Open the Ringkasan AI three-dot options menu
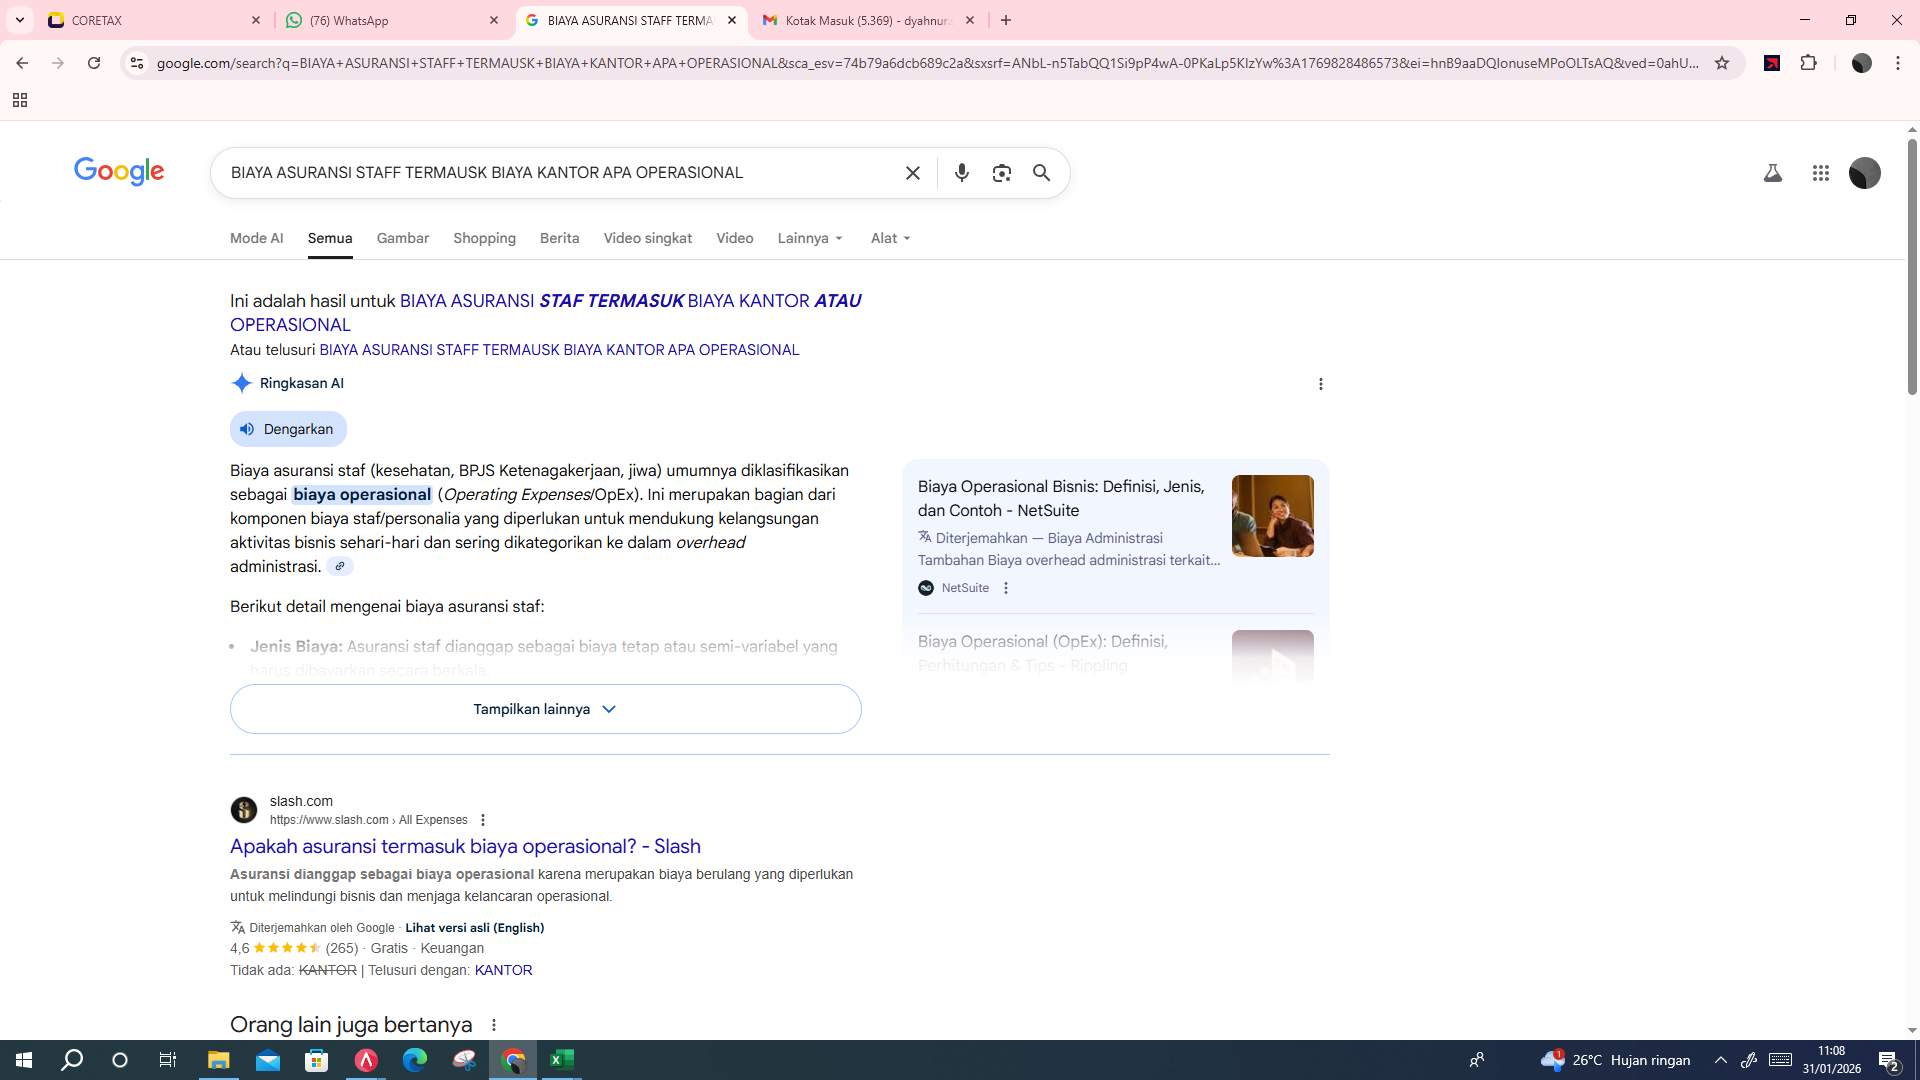1920x1080 pixels. pyautogui.click(x=1320, y=383)
